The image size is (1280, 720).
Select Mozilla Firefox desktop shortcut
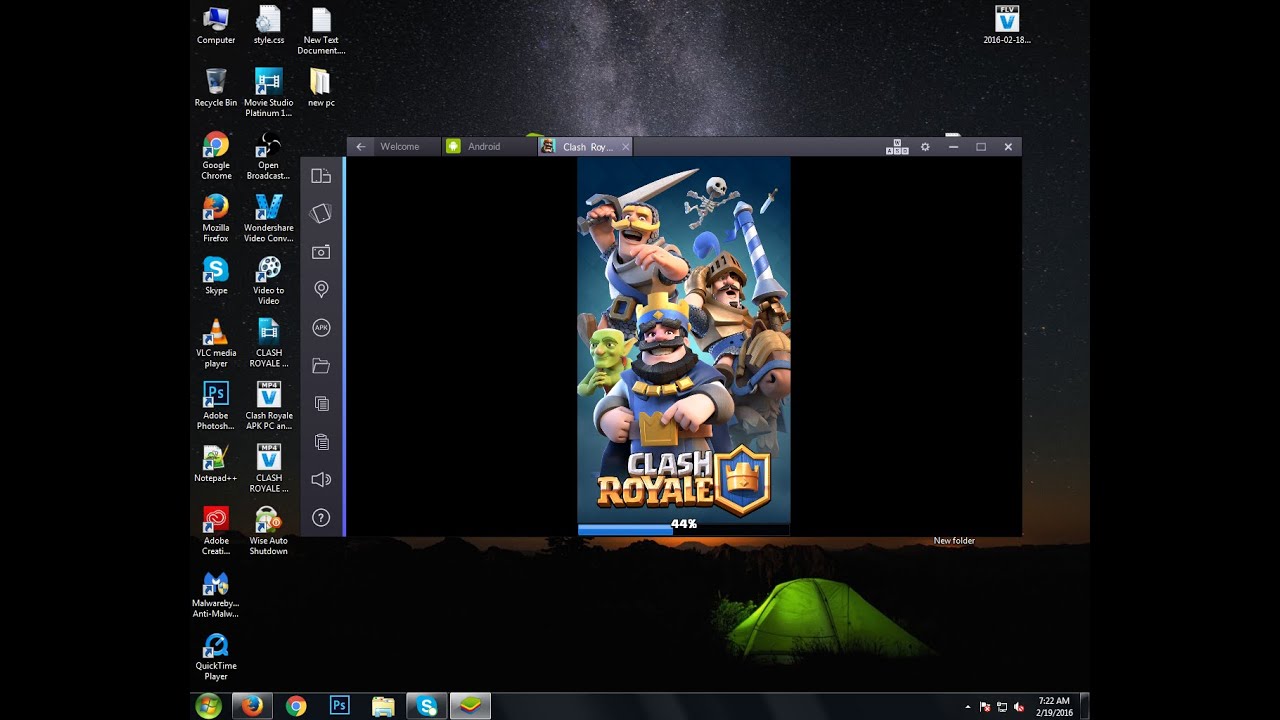coord(216,218)
